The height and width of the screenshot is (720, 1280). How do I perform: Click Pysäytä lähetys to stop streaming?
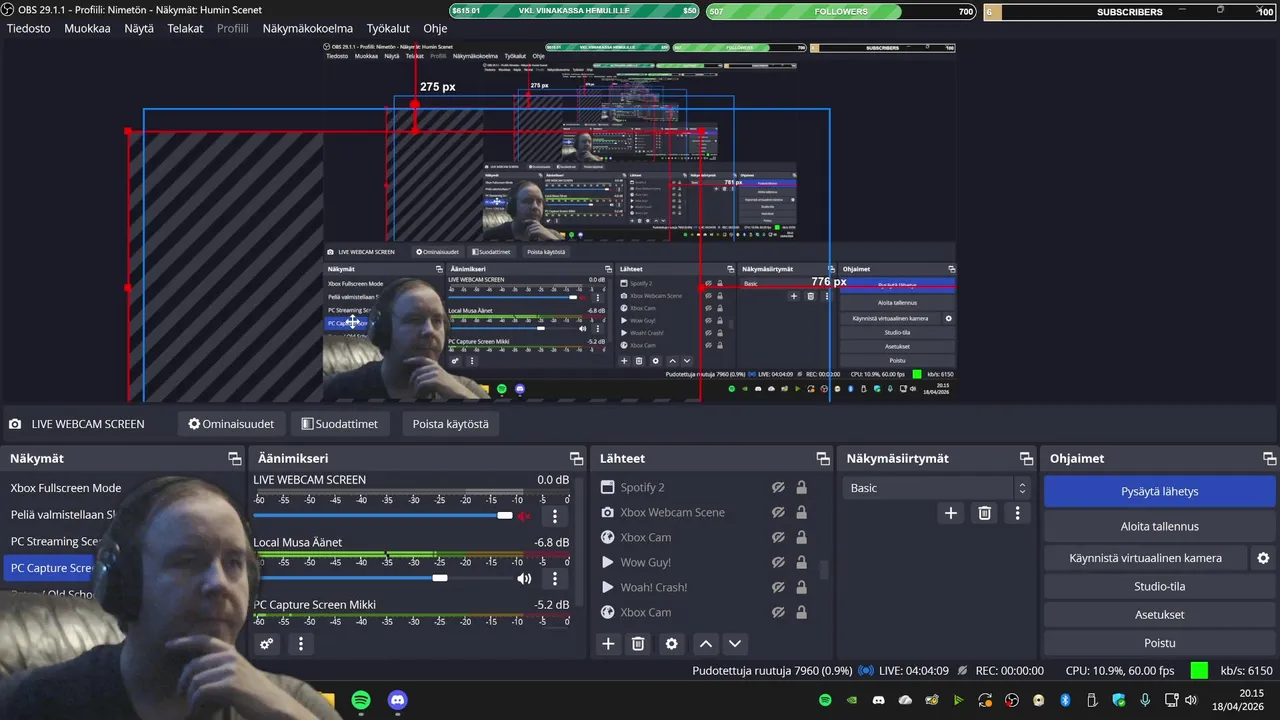(1159, 491)
